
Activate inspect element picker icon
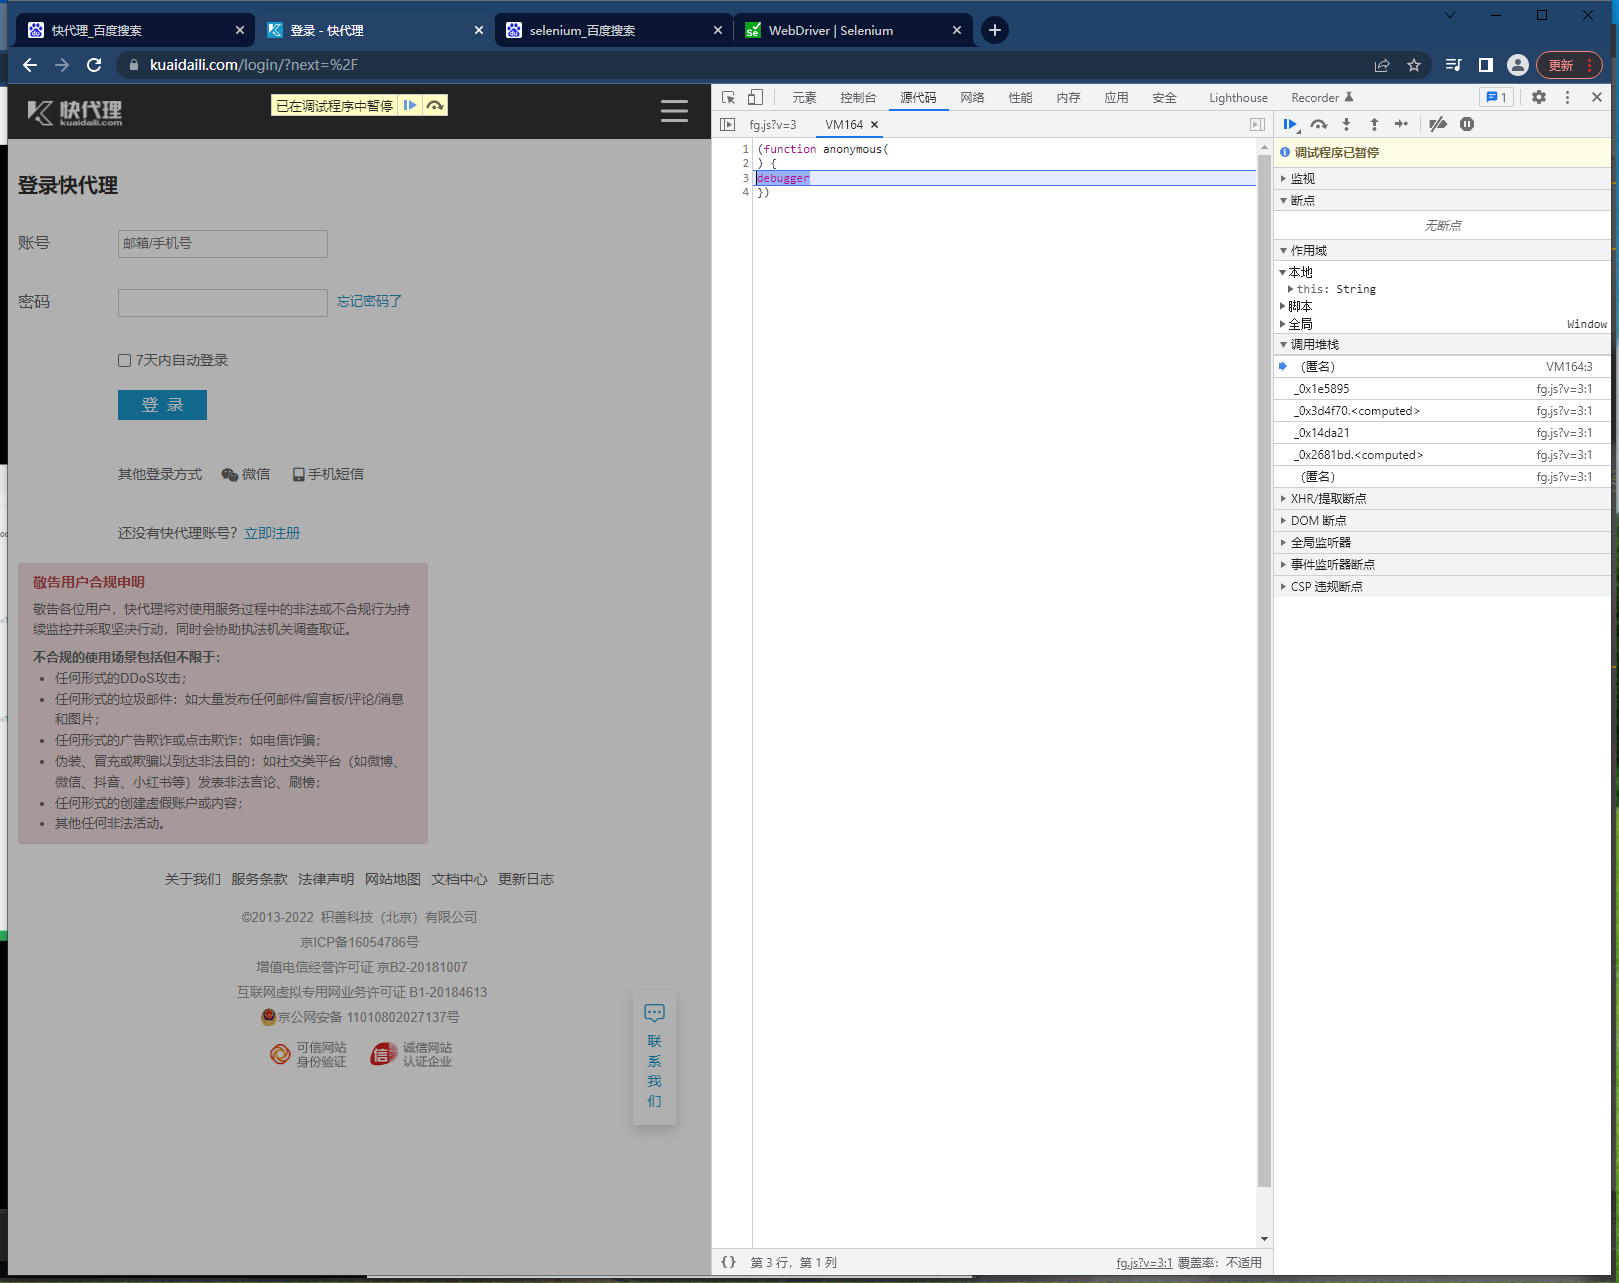pos(728,97)
